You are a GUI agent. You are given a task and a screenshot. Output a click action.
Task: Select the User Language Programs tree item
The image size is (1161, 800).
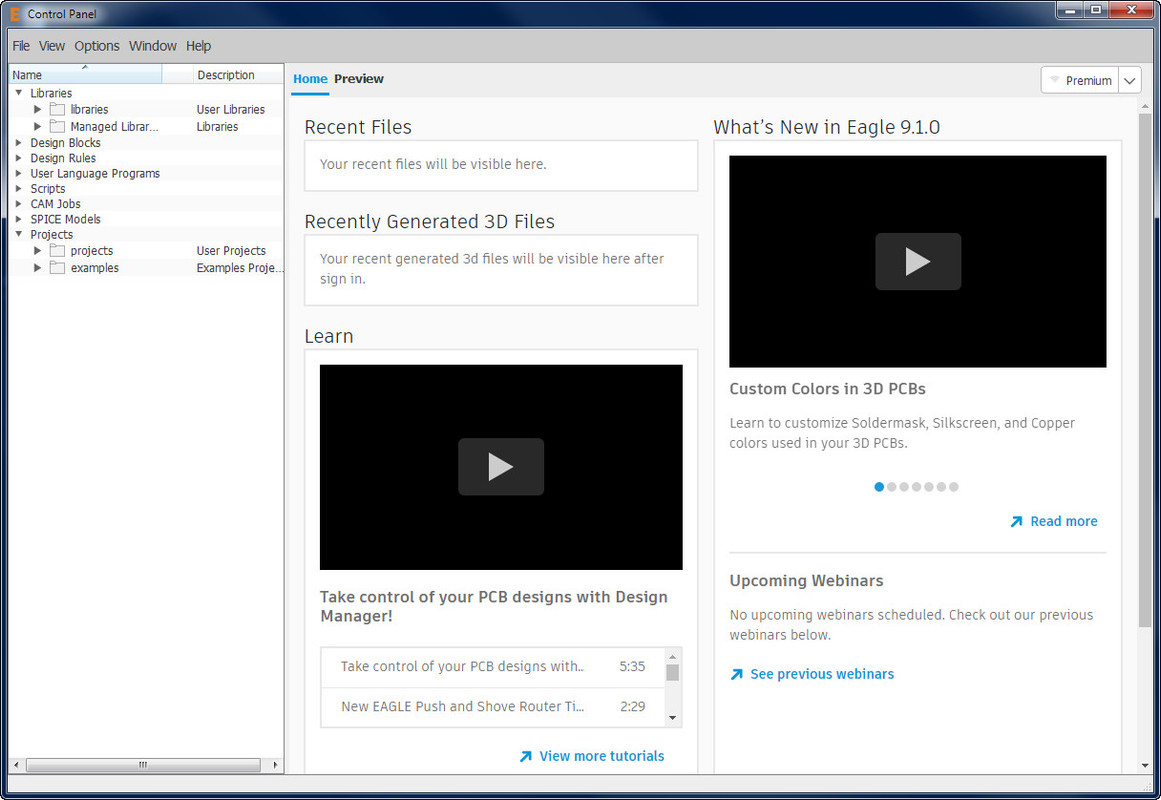click(95, 173)
